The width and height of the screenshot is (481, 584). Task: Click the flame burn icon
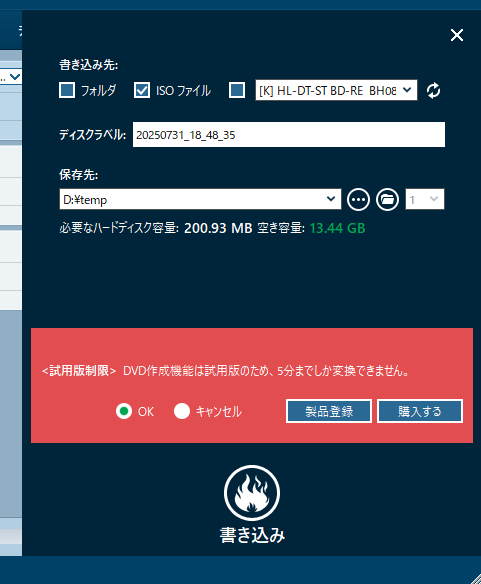(252, 492)
